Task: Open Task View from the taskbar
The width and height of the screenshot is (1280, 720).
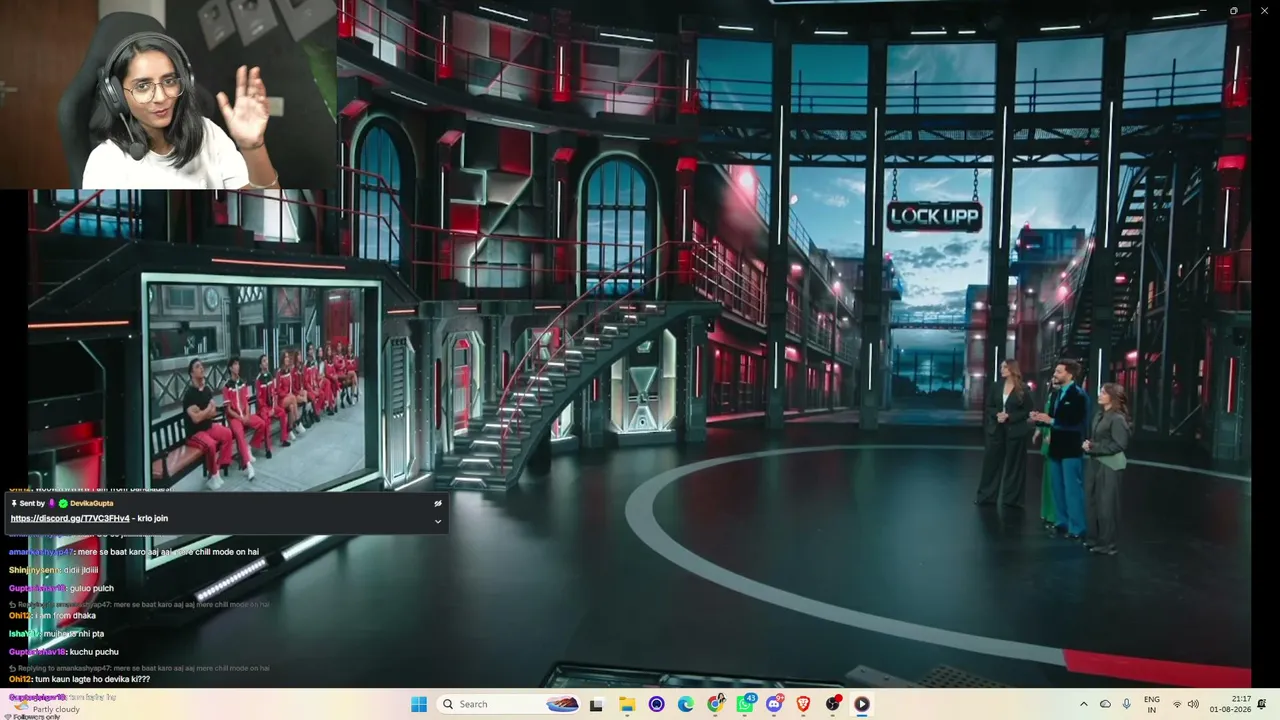Action: 596,704
